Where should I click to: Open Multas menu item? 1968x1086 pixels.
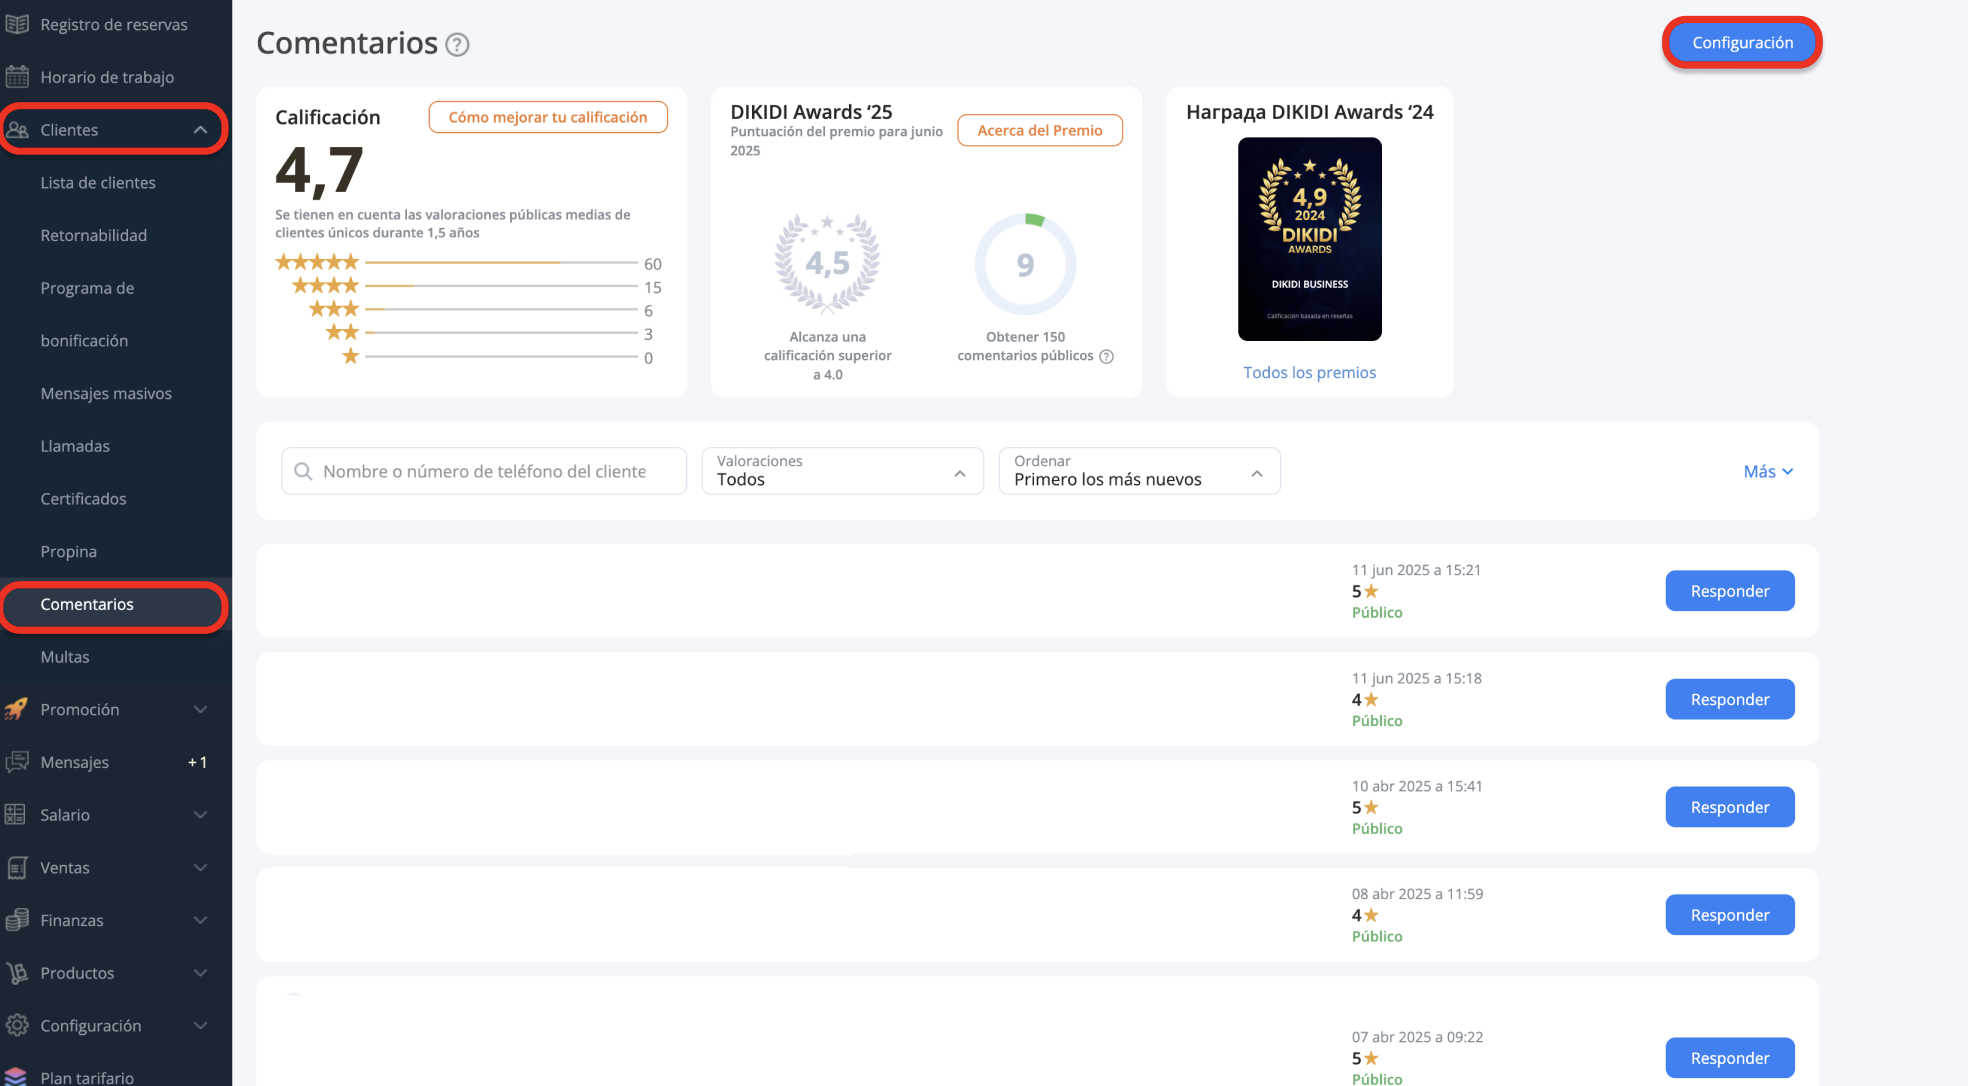[x=65, y=657]
